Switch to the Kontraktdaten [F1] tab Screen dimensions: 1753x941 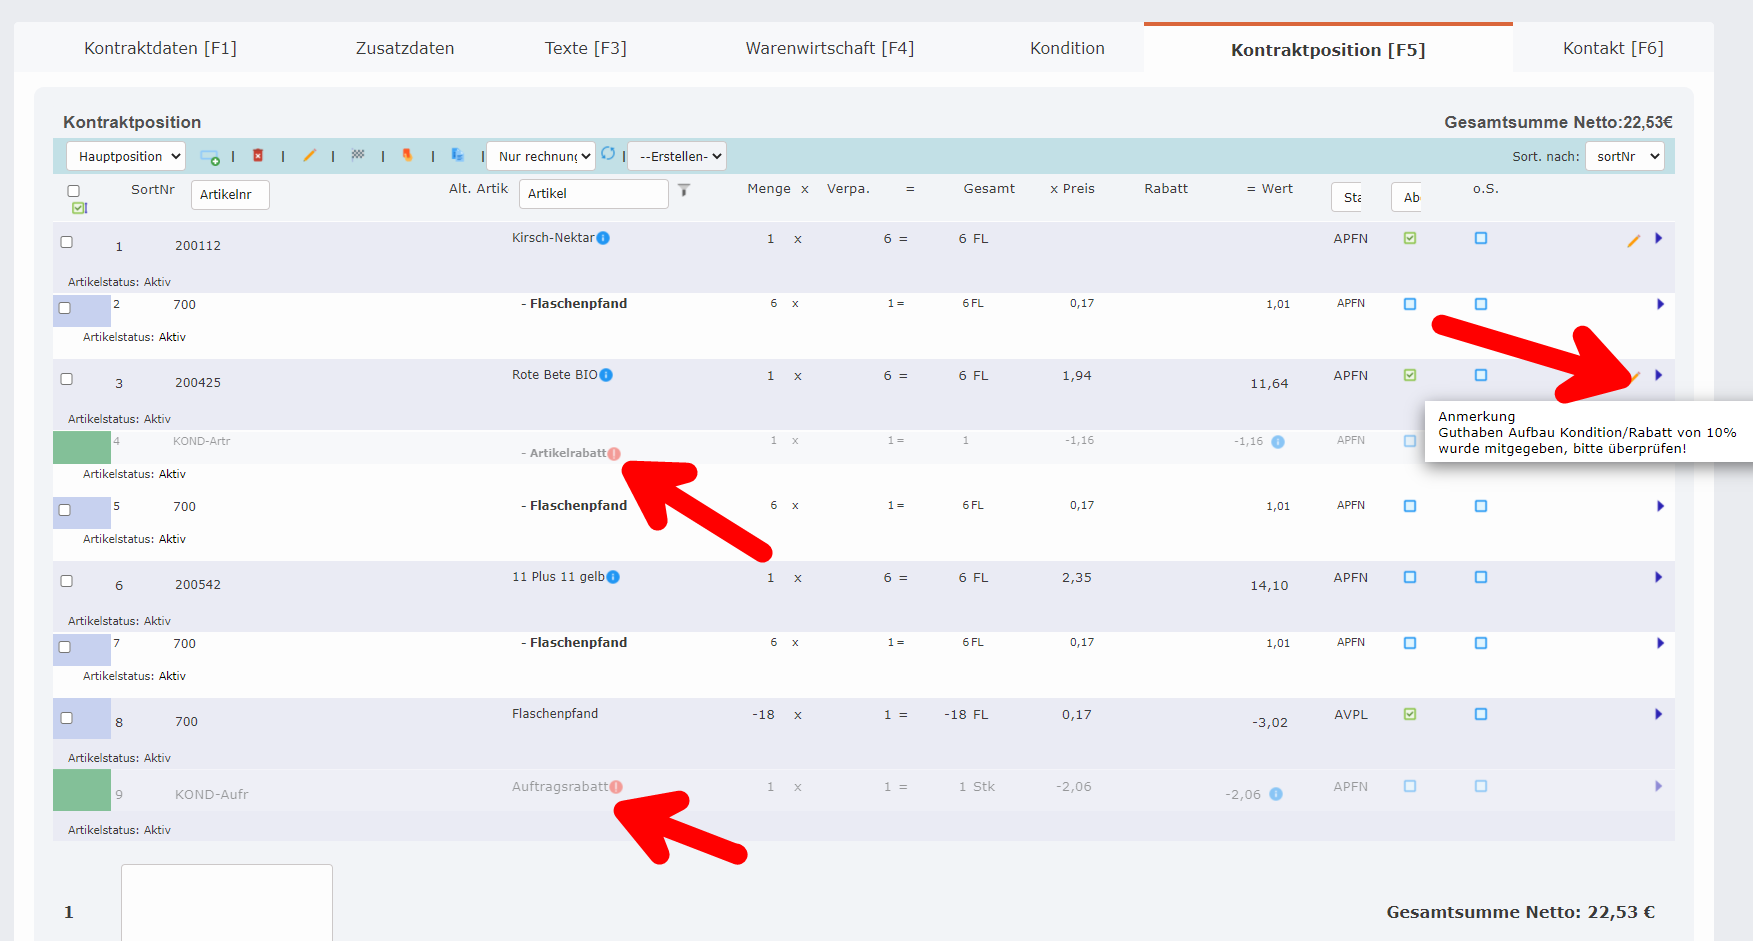tap(160, 48)
